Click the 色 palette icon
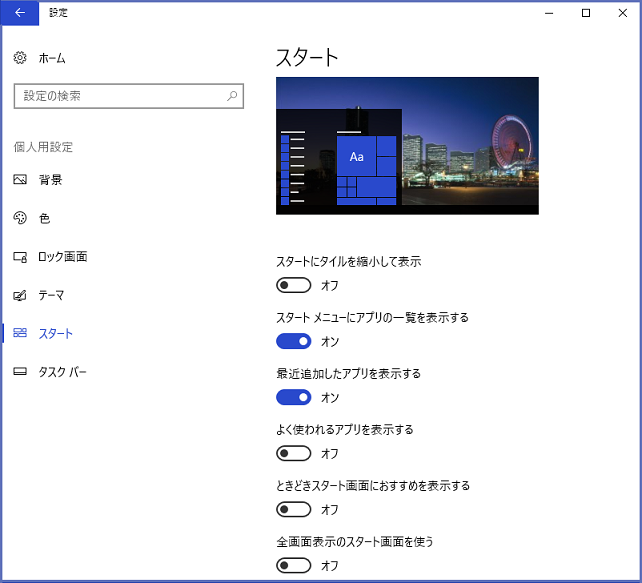Viewport: 642px width, 583px height. [x=20, y=218]
